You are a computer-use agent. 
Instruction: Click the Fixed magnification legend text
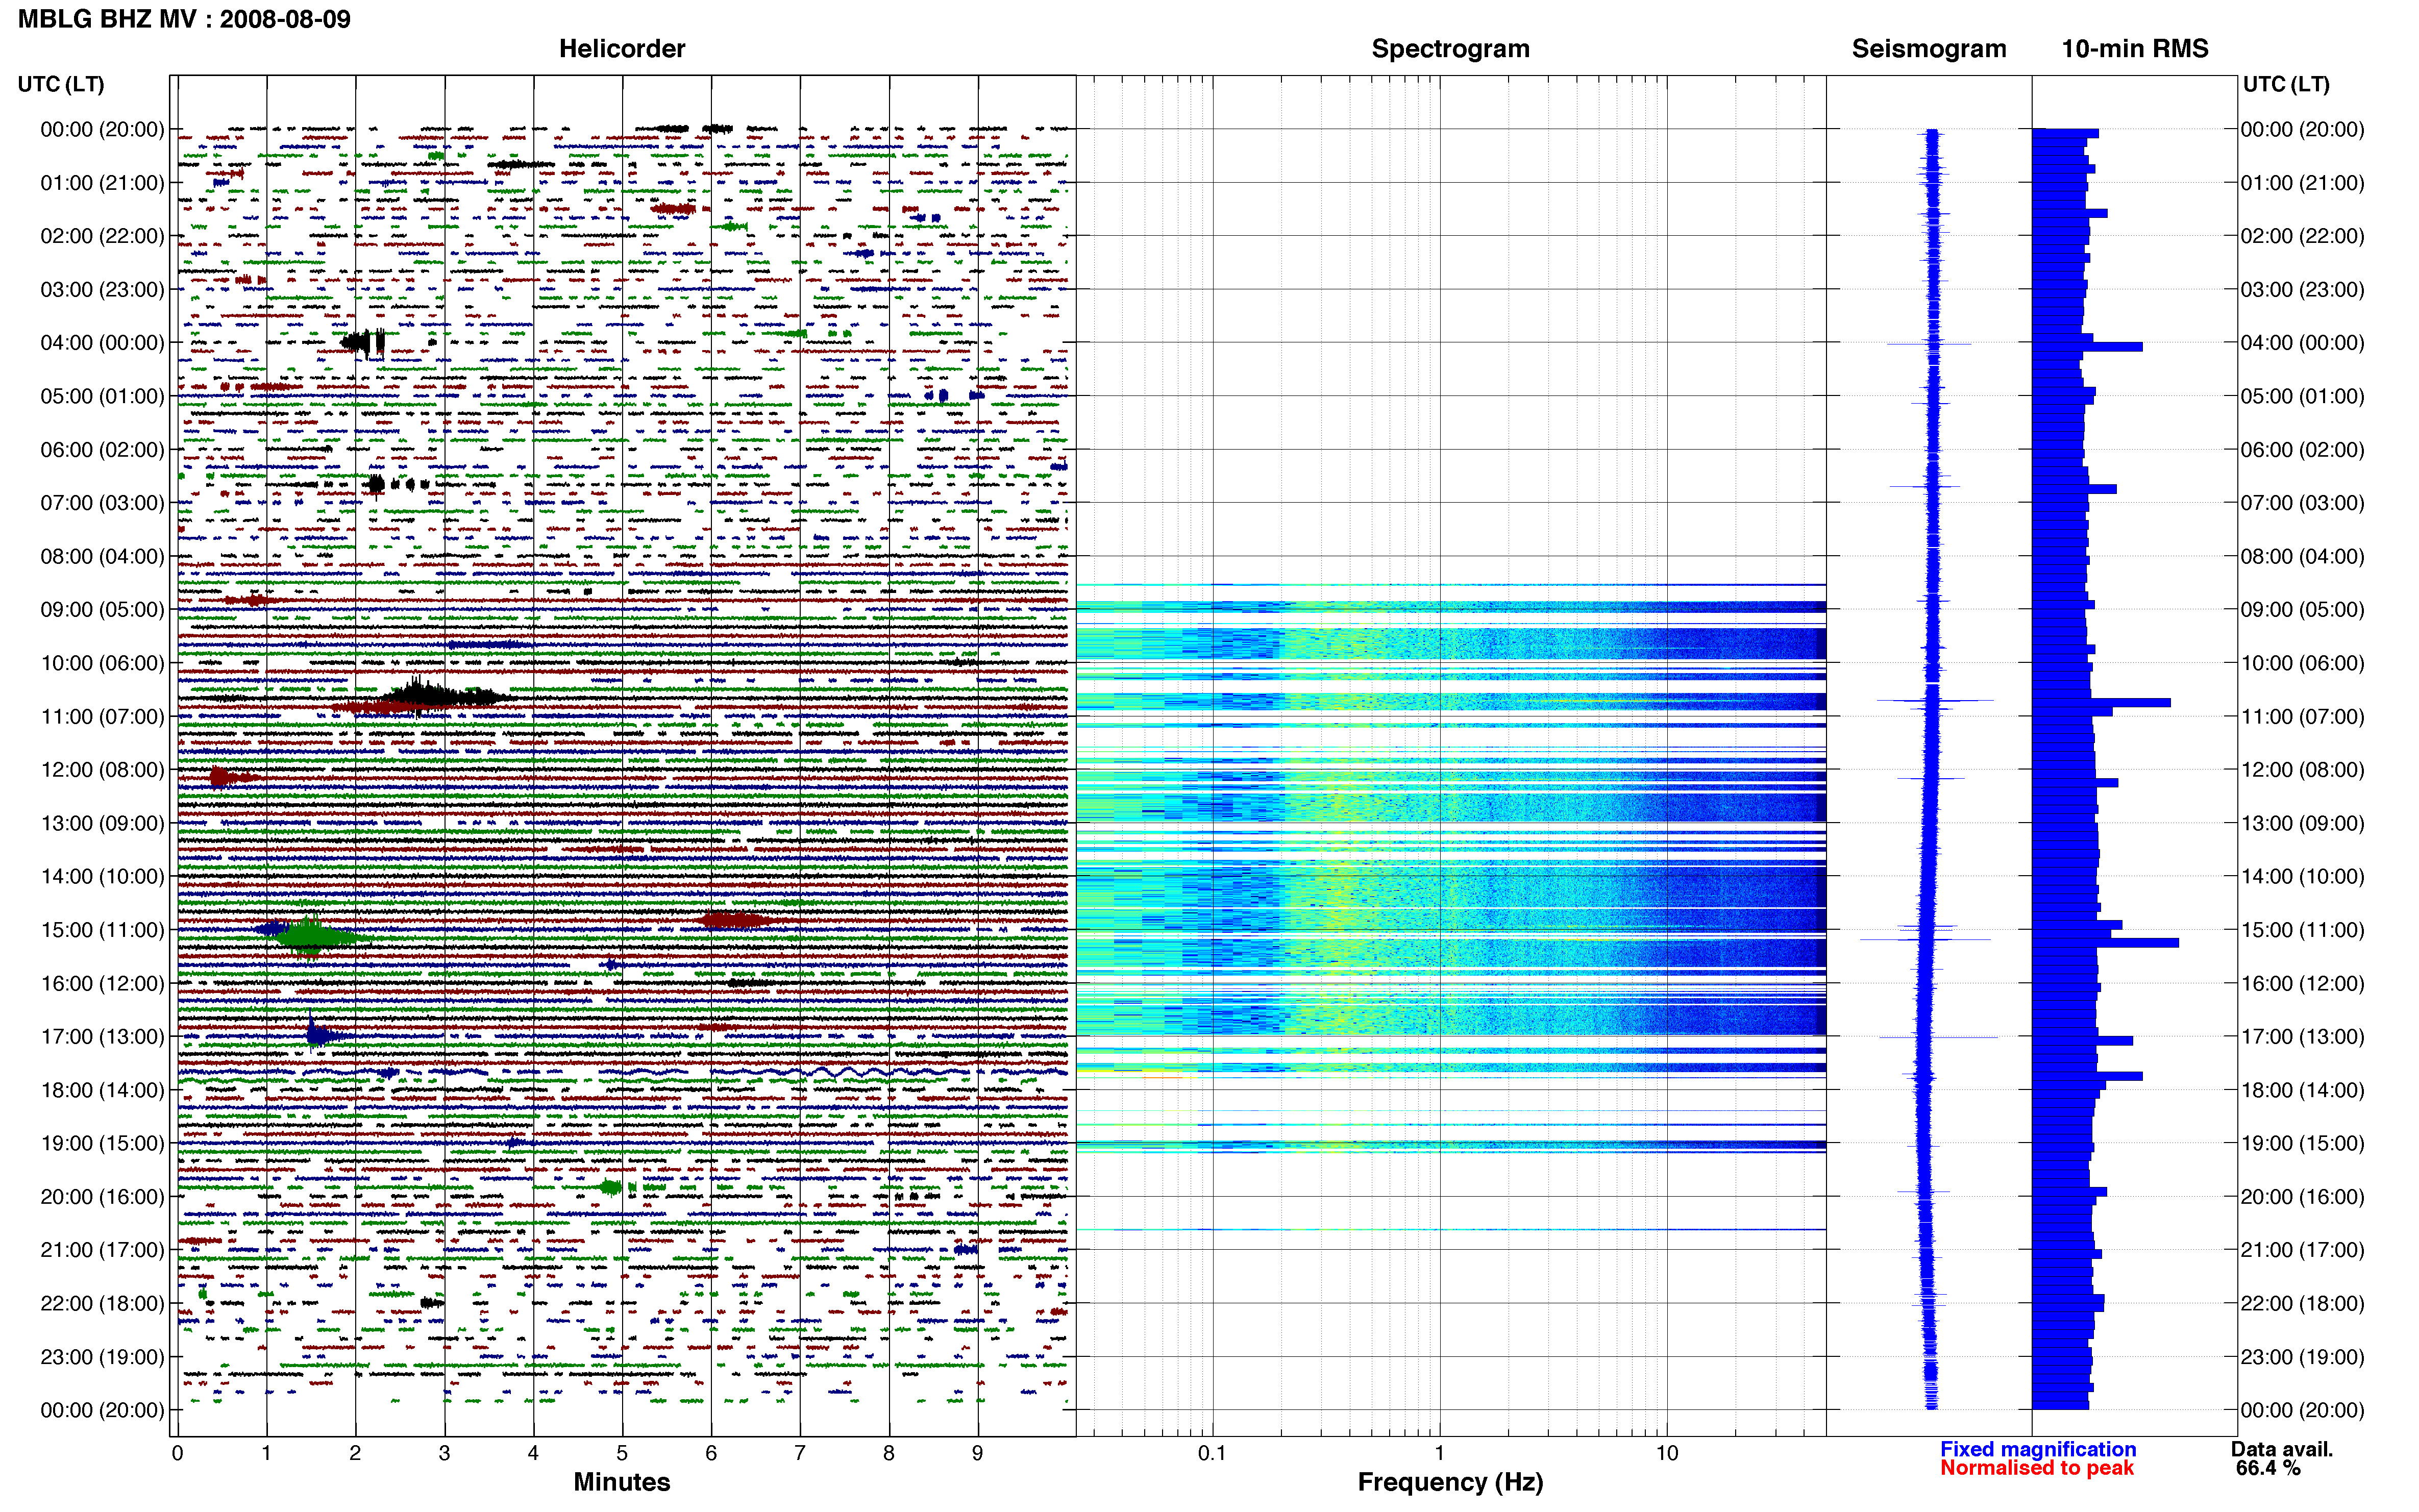[2038, 1449]
